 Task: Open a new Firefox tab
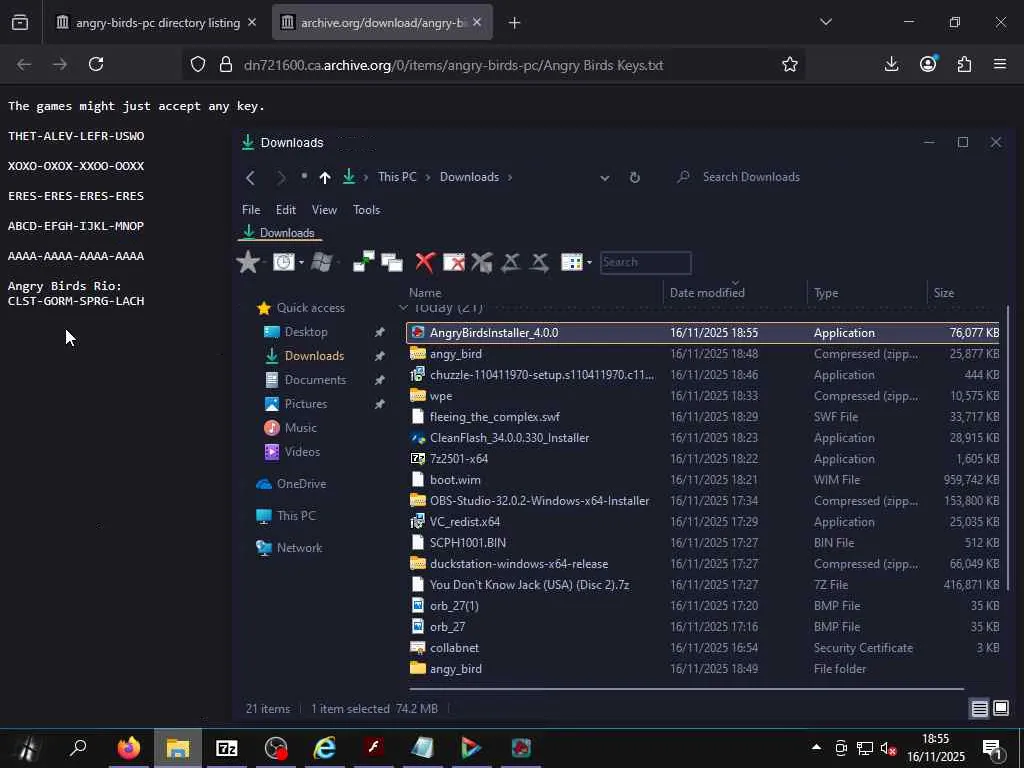[x=515, y=23]
